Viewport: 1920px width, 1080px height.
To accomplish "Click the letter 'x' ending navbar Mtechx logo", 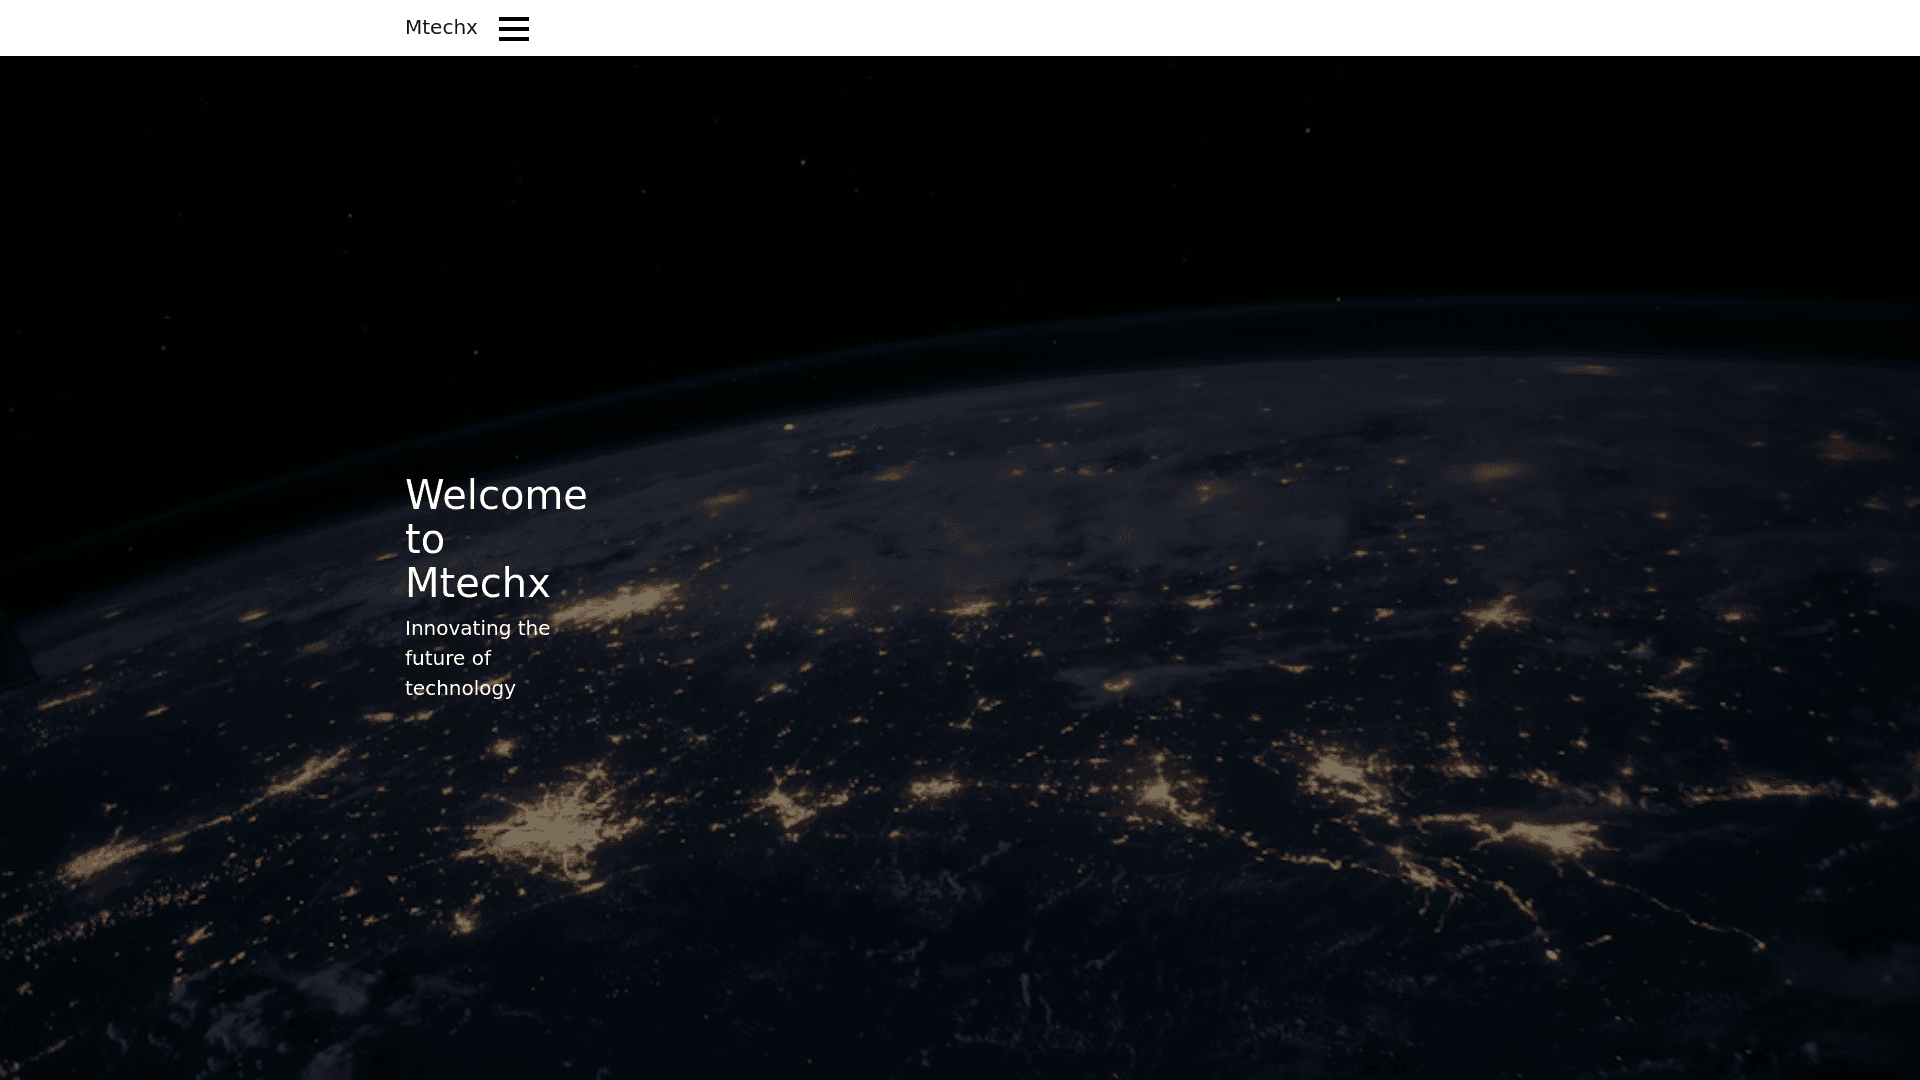I will (472, 28).
